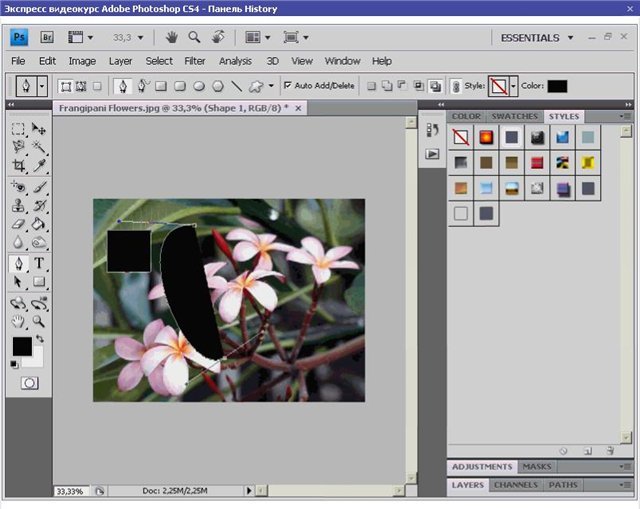Select the Crop tool
This screenshot has height=509, width=640.
[18, 166]
